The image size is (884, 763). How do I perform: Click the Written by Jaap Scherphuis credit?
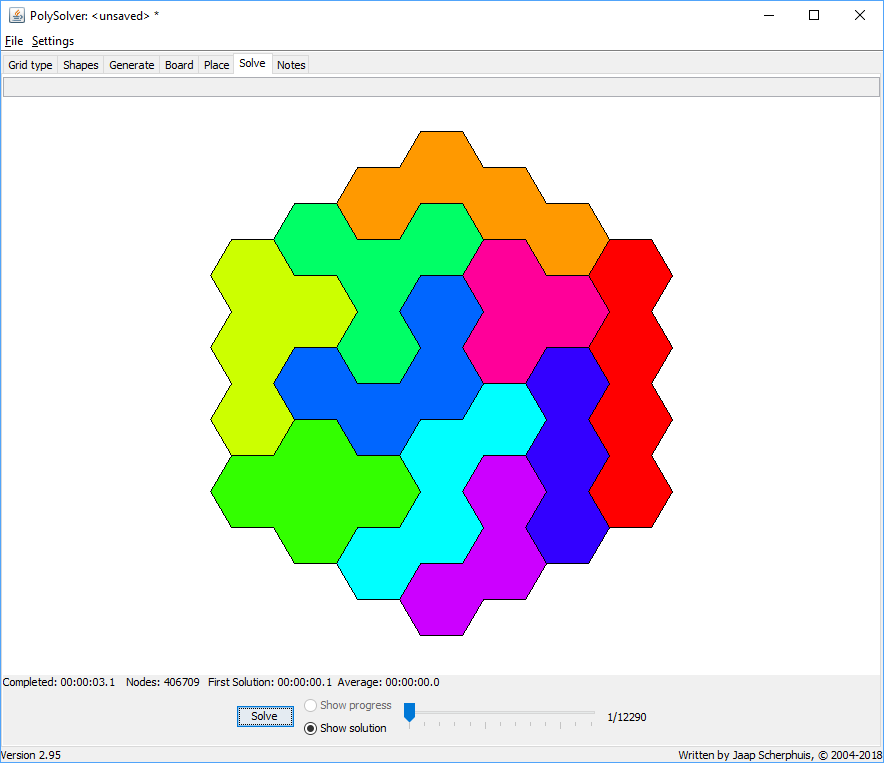pos(780,755)
